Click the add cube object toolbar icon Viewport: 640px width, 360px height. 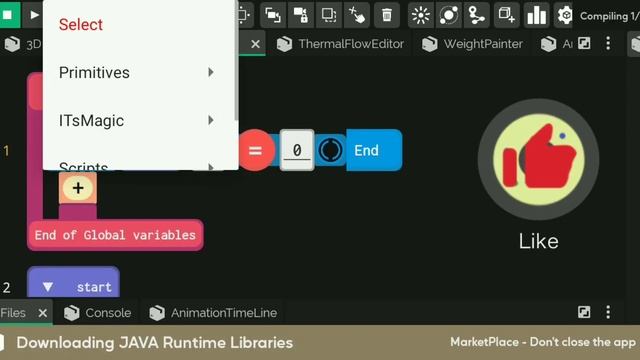[507, 16]
